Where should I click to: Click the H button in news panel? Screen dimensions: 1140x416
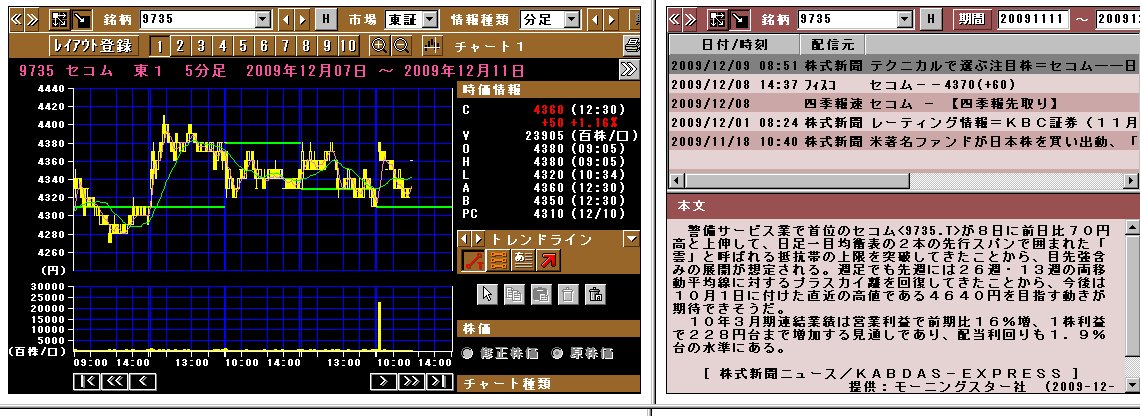click(x=930, y=20)
